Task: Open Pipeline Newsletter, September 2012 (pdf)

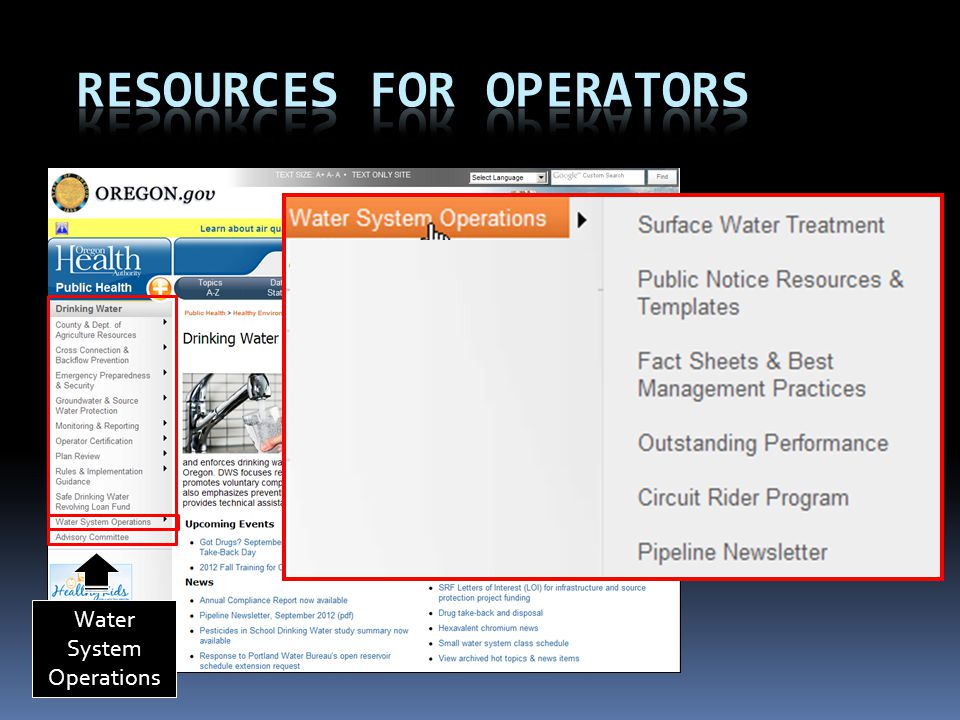Action: 276,615
